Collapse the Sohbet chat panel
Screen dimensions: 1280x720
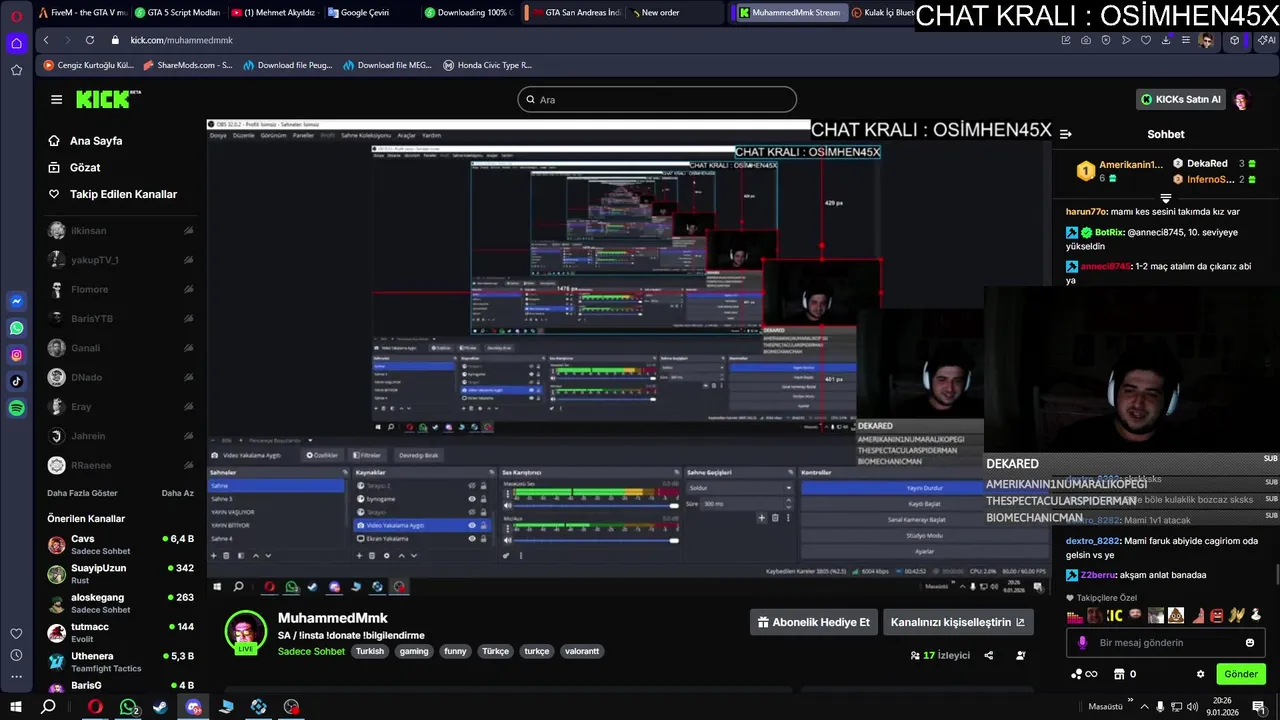[1066, 134]
